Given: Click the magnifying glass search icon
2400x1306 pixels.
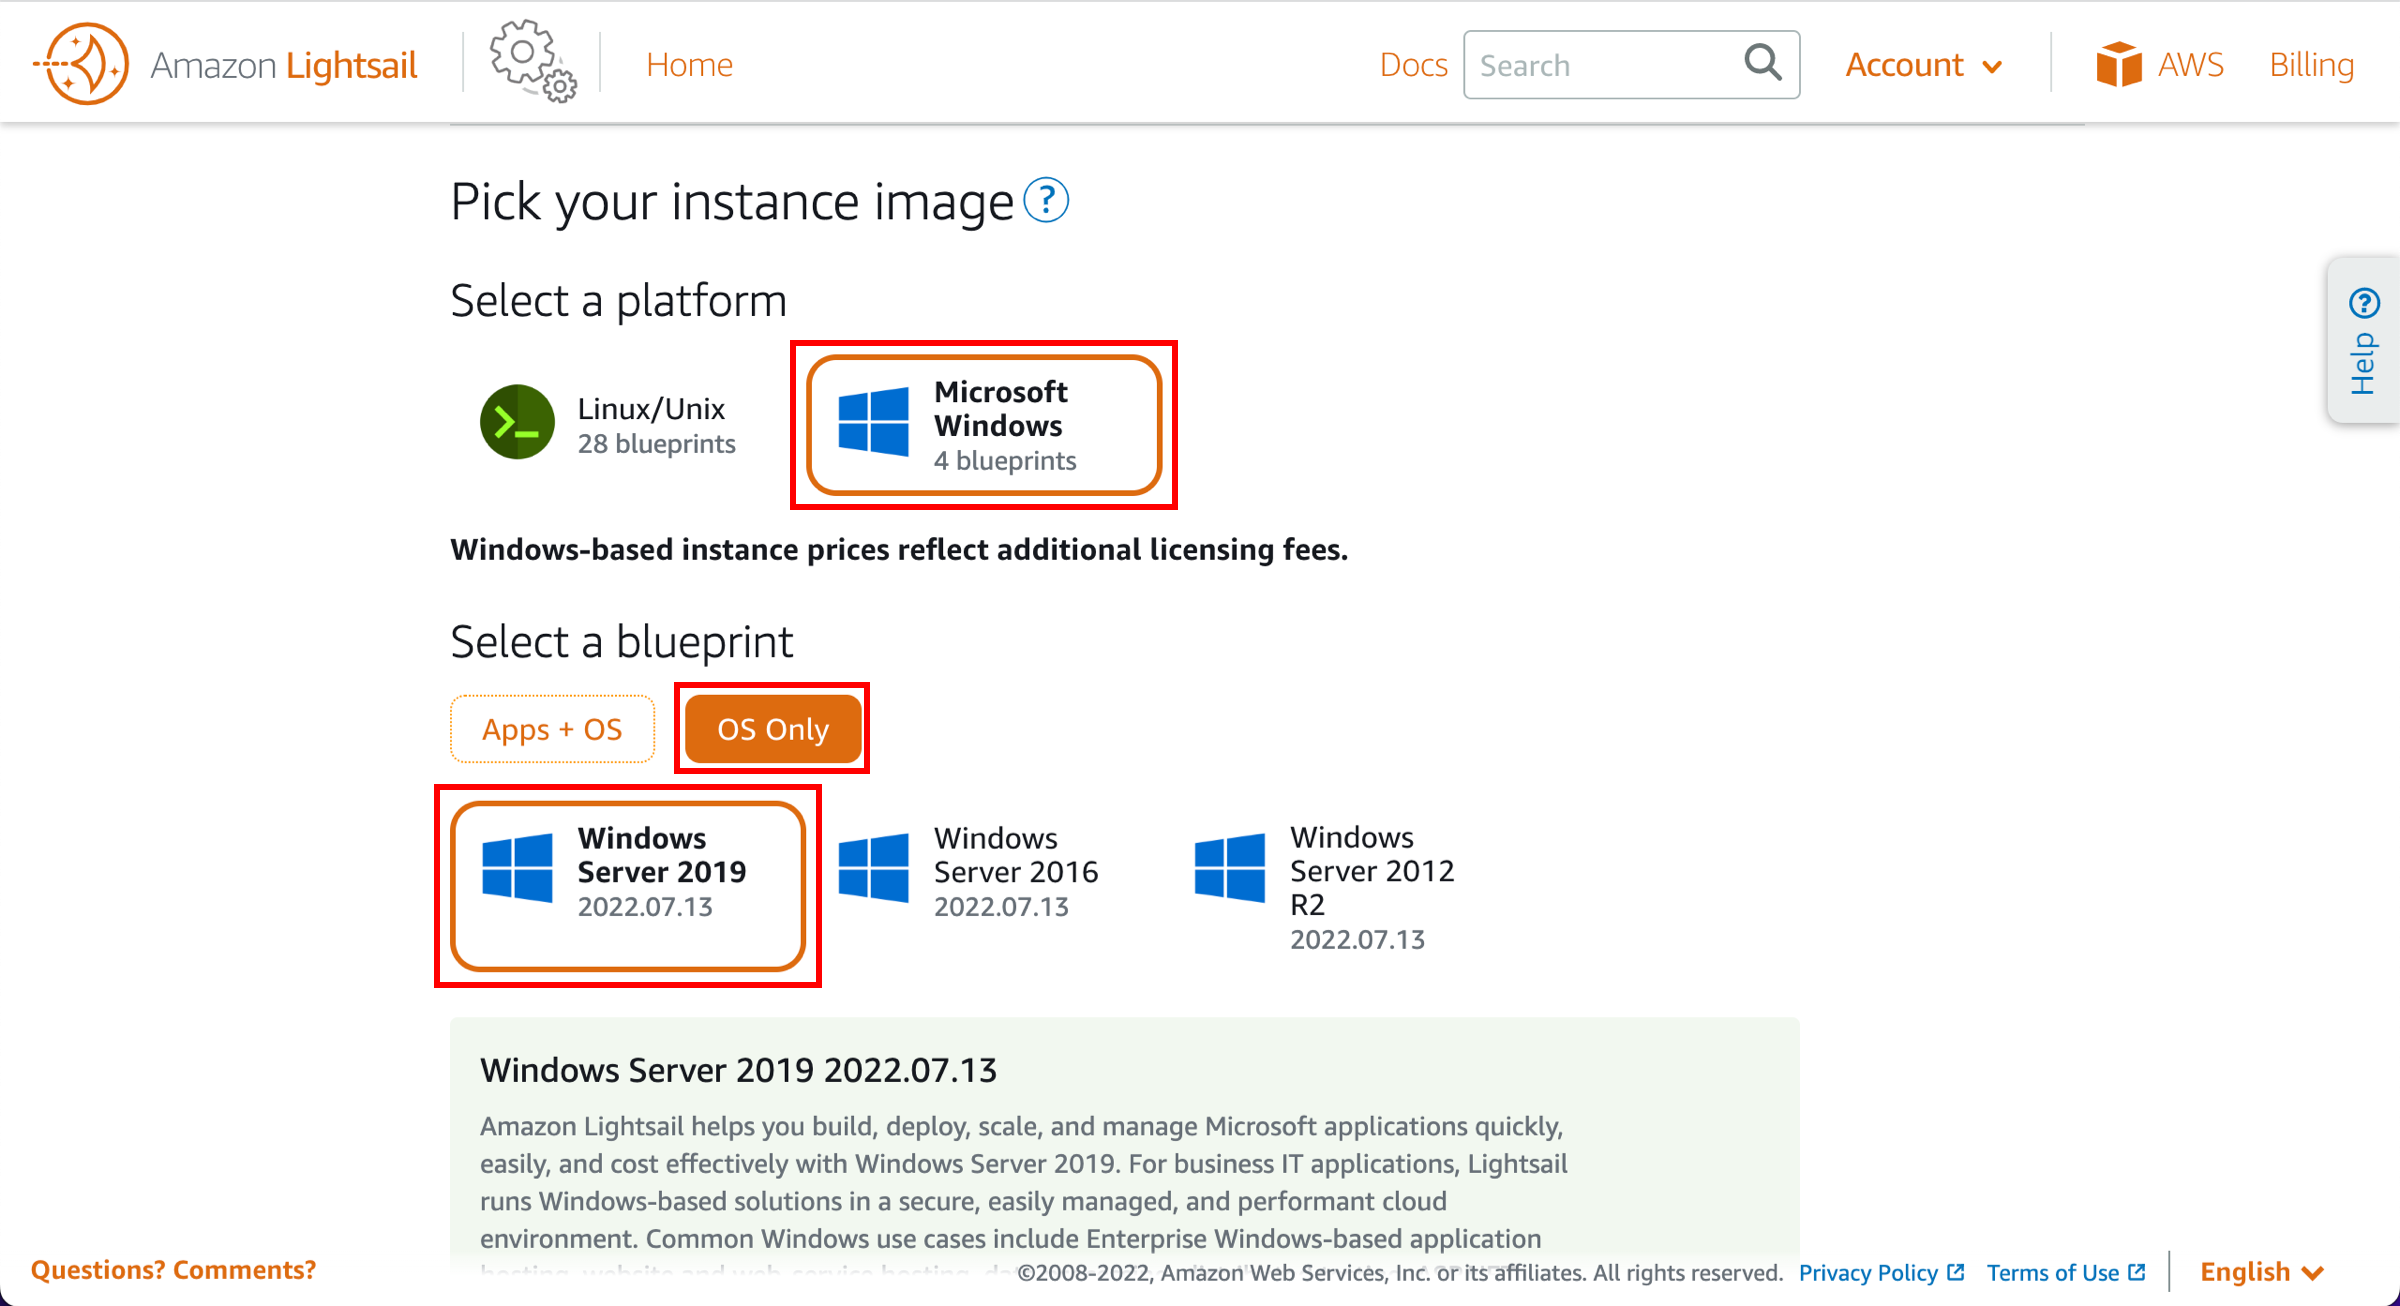Looking at the screenshot, I should 1763,63.
